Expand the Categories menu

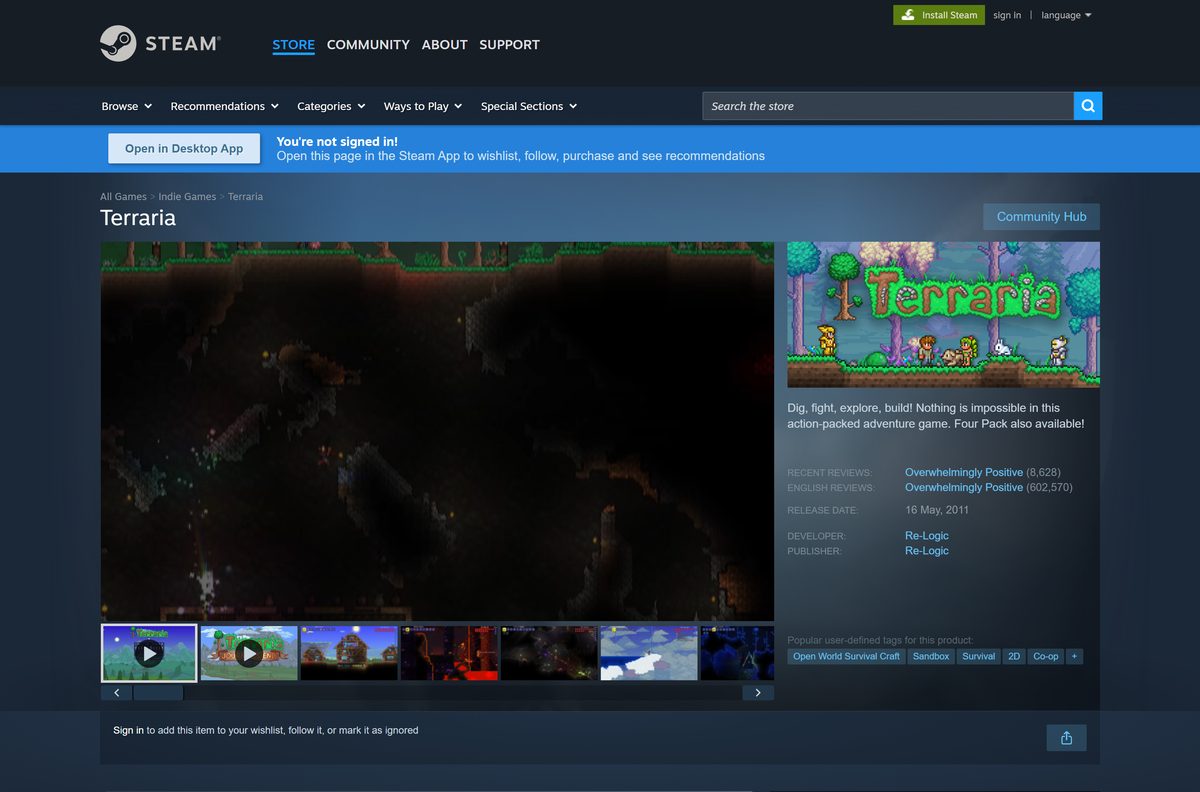[x=332, y=106]
